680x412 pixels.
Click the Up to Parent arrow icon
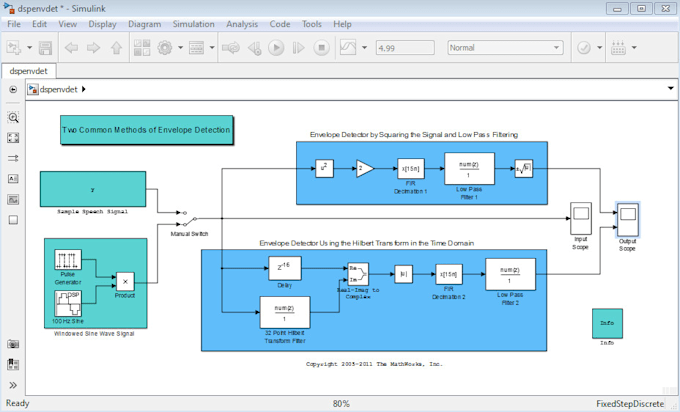(116, 48)
